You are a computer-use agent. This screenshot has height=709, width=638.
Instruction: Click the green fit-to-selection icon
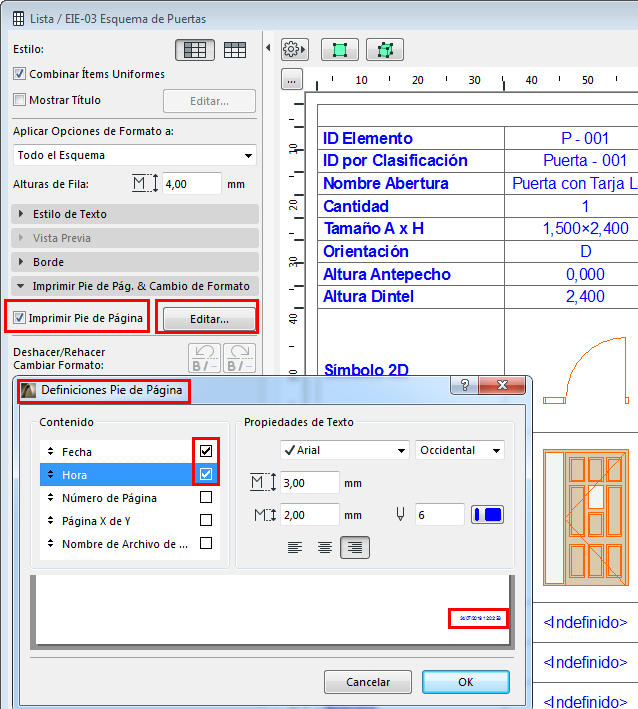pos(340,49)
